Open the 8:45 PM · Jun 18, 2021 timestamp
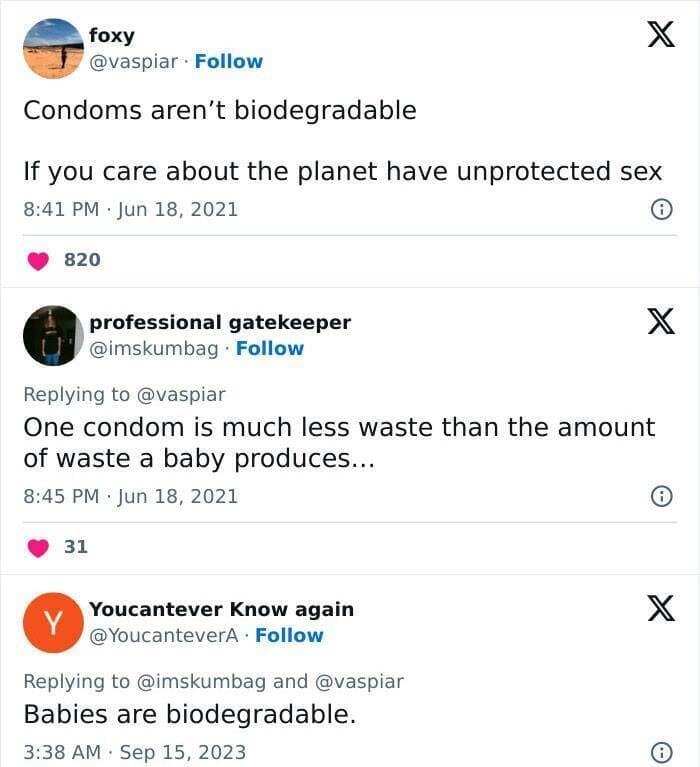The height and width of the screenshot is (767, 700). (x=131, y=496)
